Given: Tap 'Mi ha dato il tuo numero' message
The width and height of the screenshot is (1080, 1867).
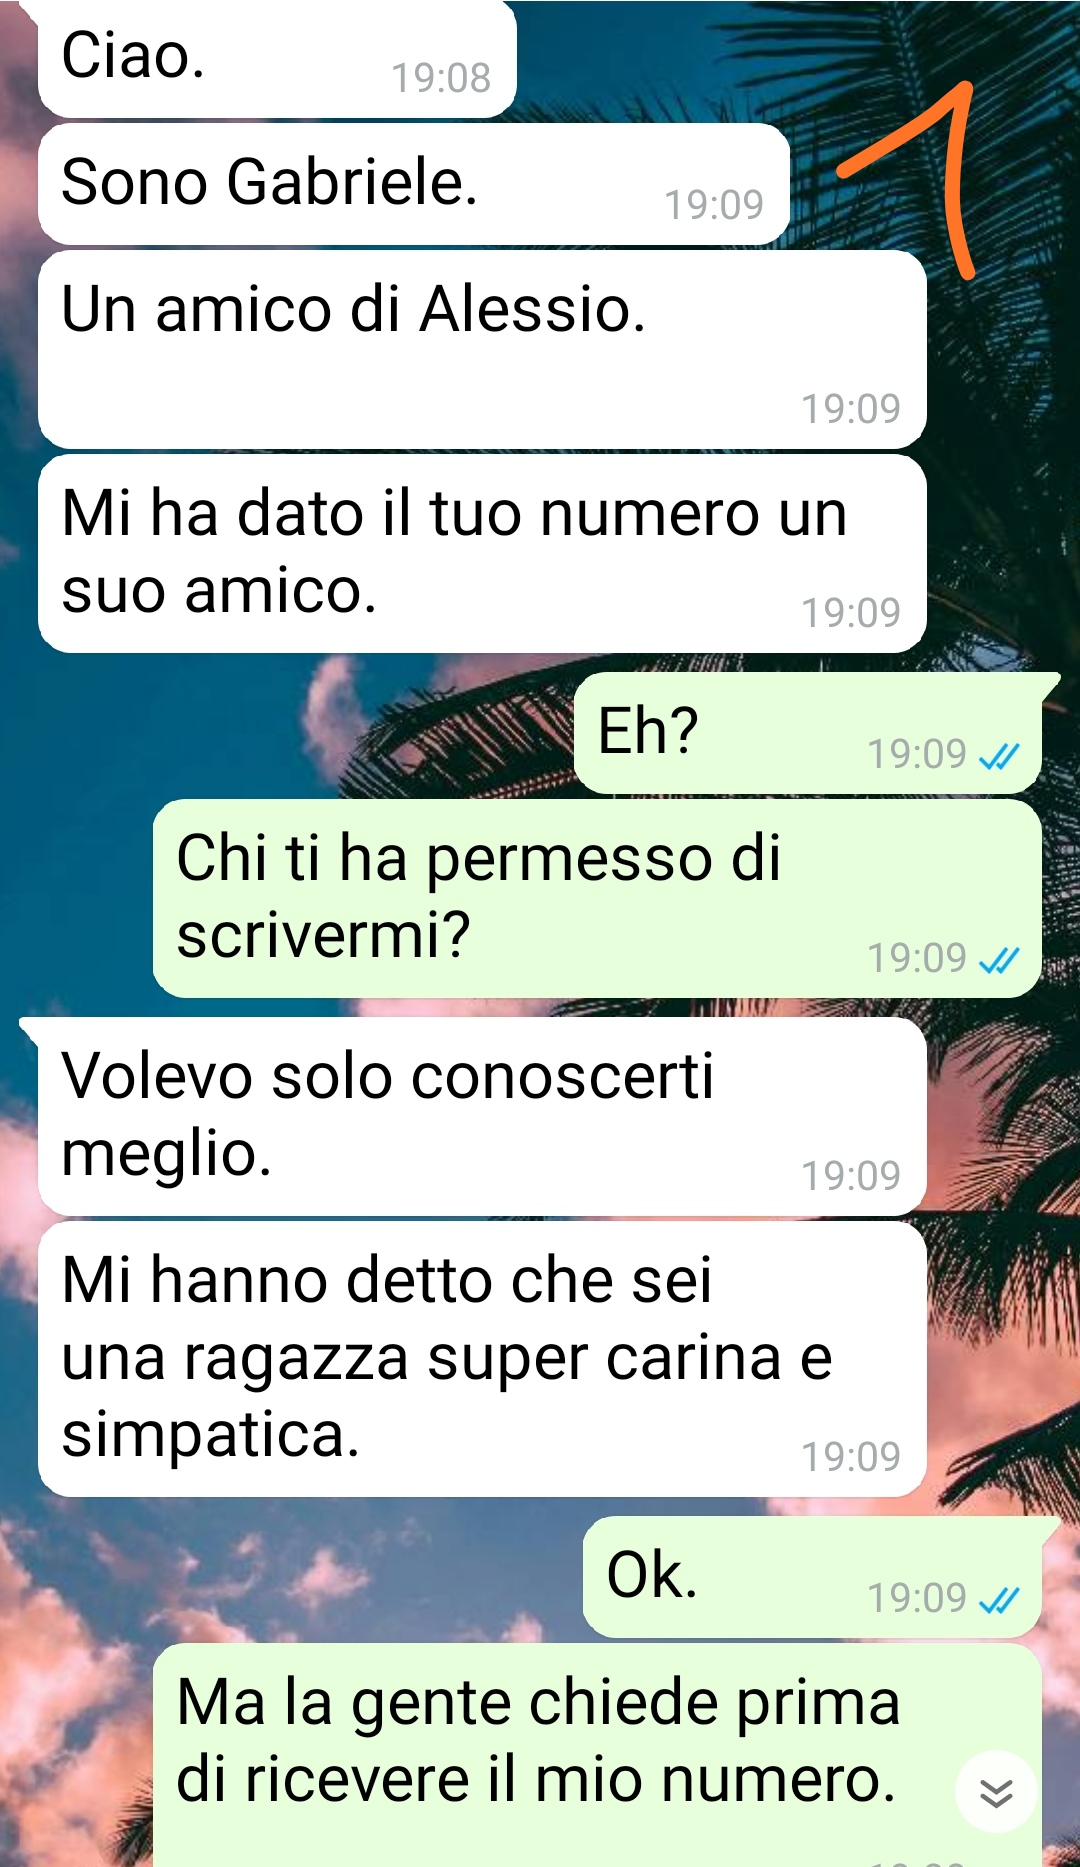Looking at the screenshot, I should [x=482, y=553].
